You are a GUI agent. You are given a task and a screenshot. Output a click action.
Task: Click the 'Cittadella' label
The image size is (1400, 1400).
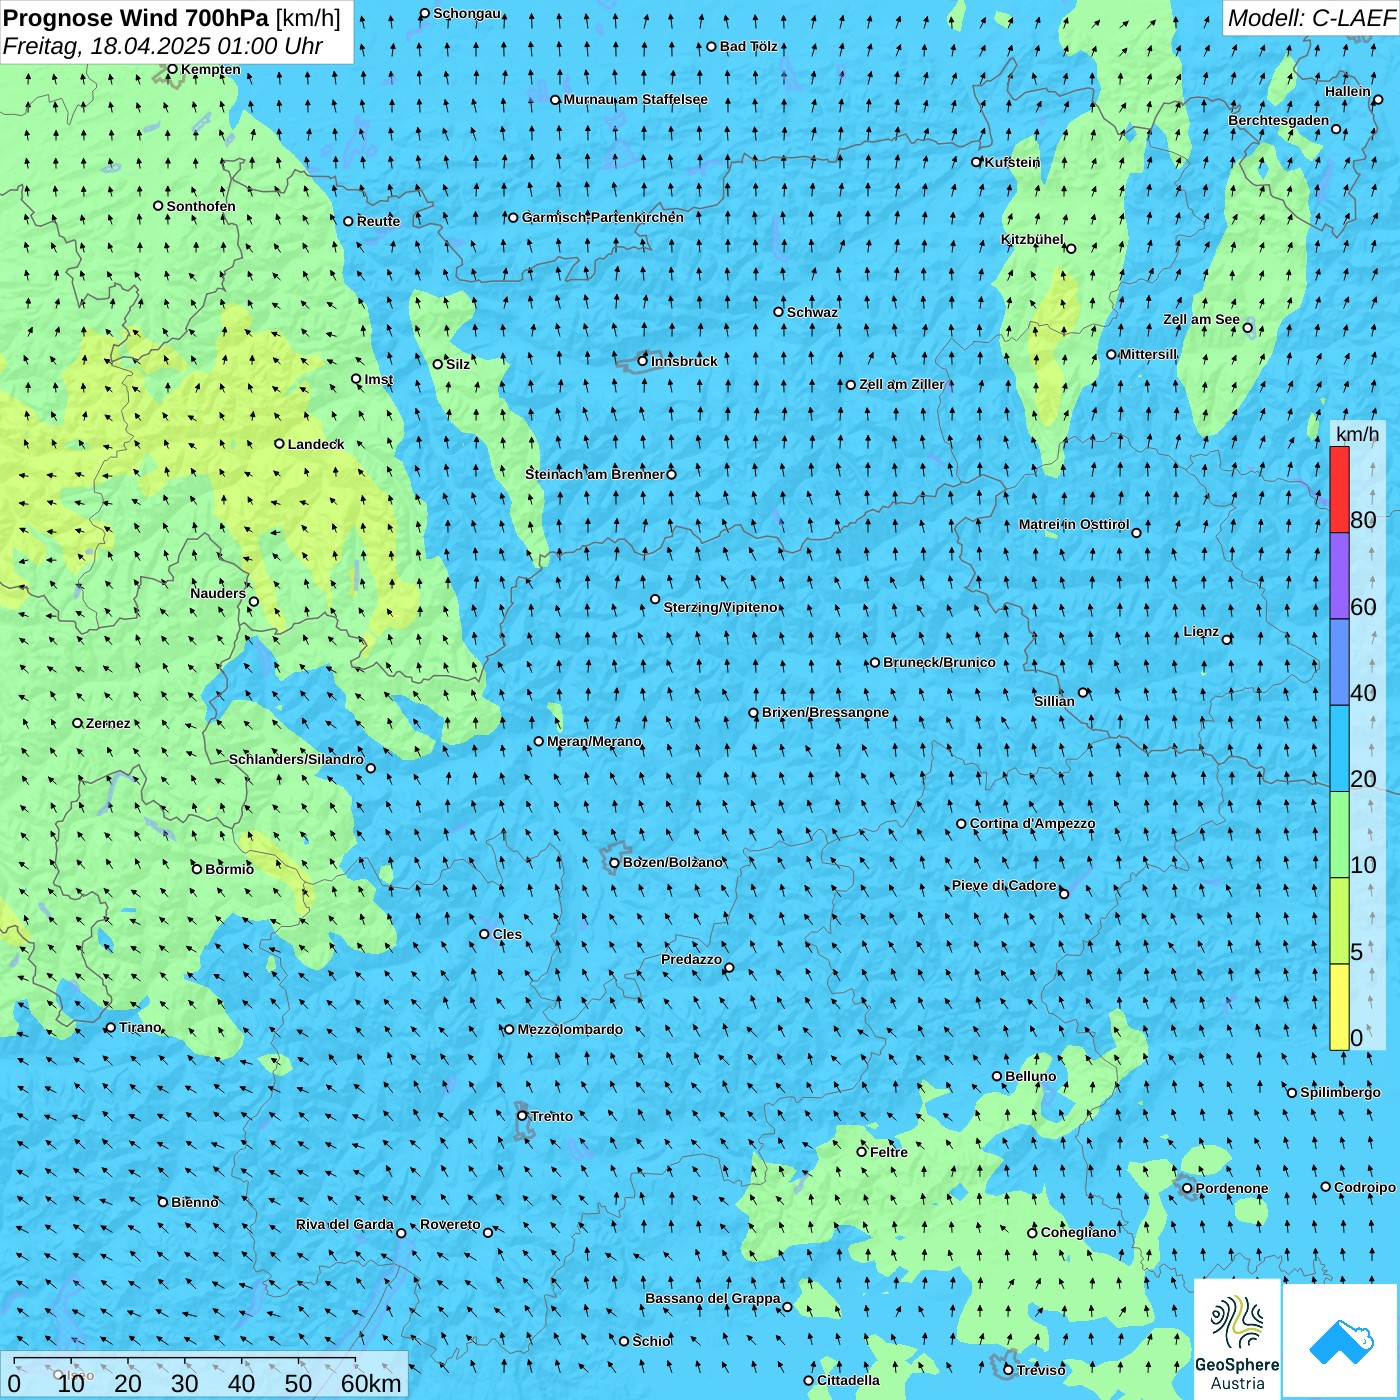point(848,1380)
